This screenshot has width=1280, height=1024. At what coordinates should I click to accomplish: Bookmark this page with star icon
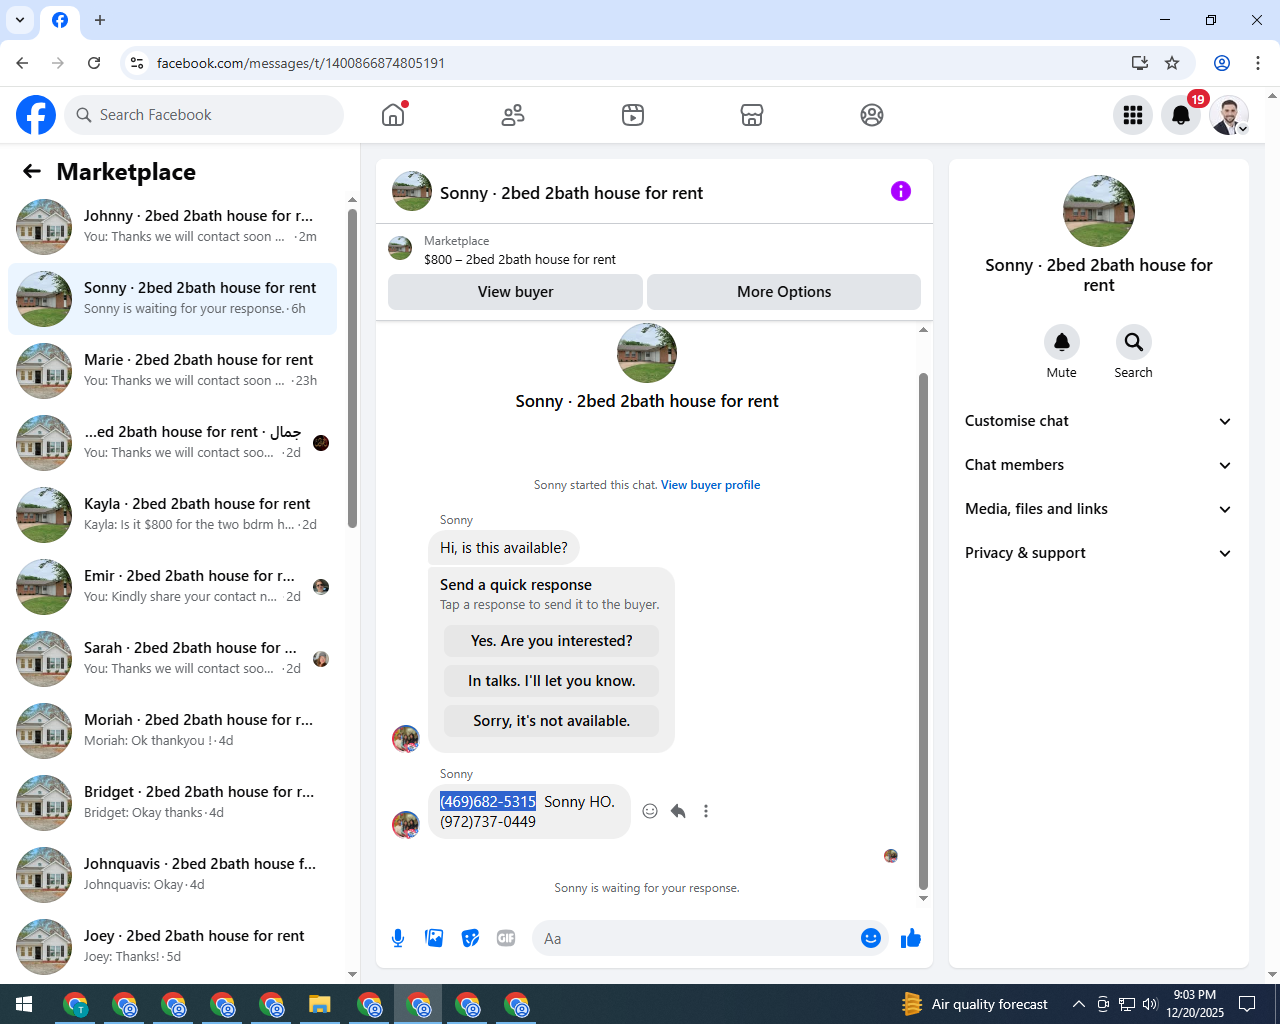(x=1172, y=63)
